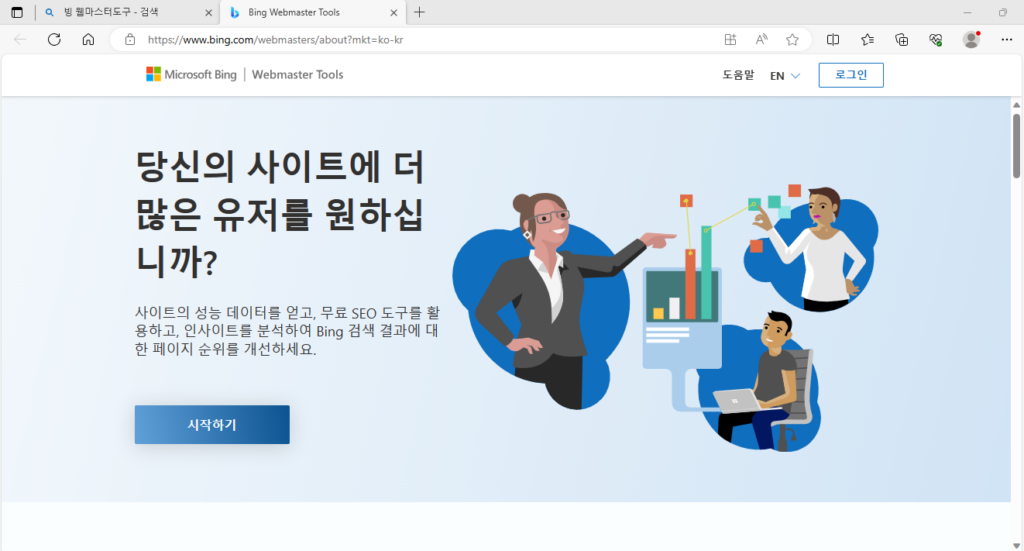Screen dimensions: 1024x551
Task: Close the 빙 웹마스터도구 - 검색 tab
Action: point(208,12)
